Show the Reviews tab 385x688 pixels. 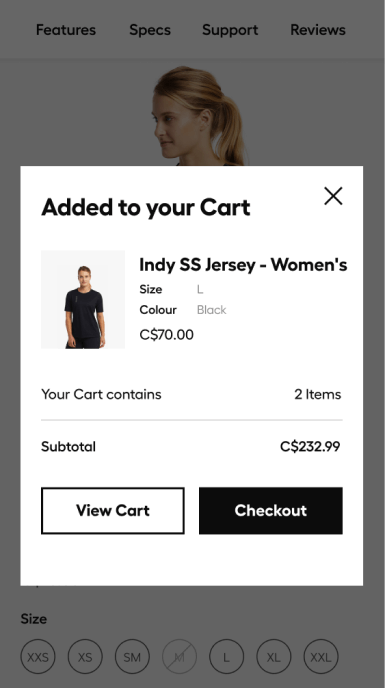tap(318, 30)
